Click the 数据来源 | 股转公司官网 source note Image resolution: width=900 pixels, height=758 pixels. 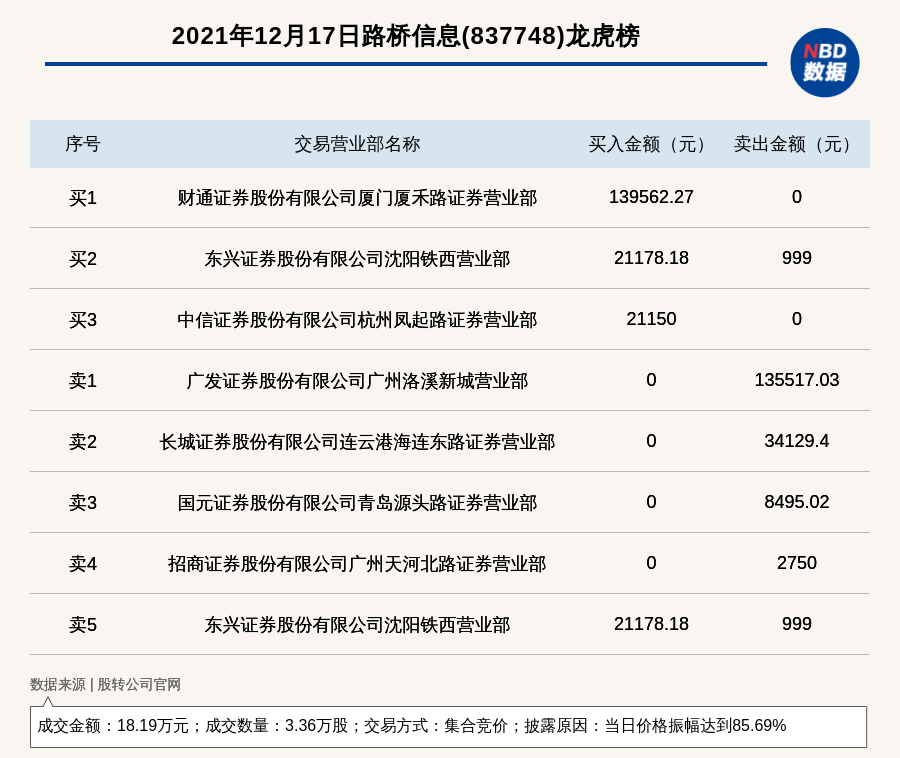(x=105, y=685)
